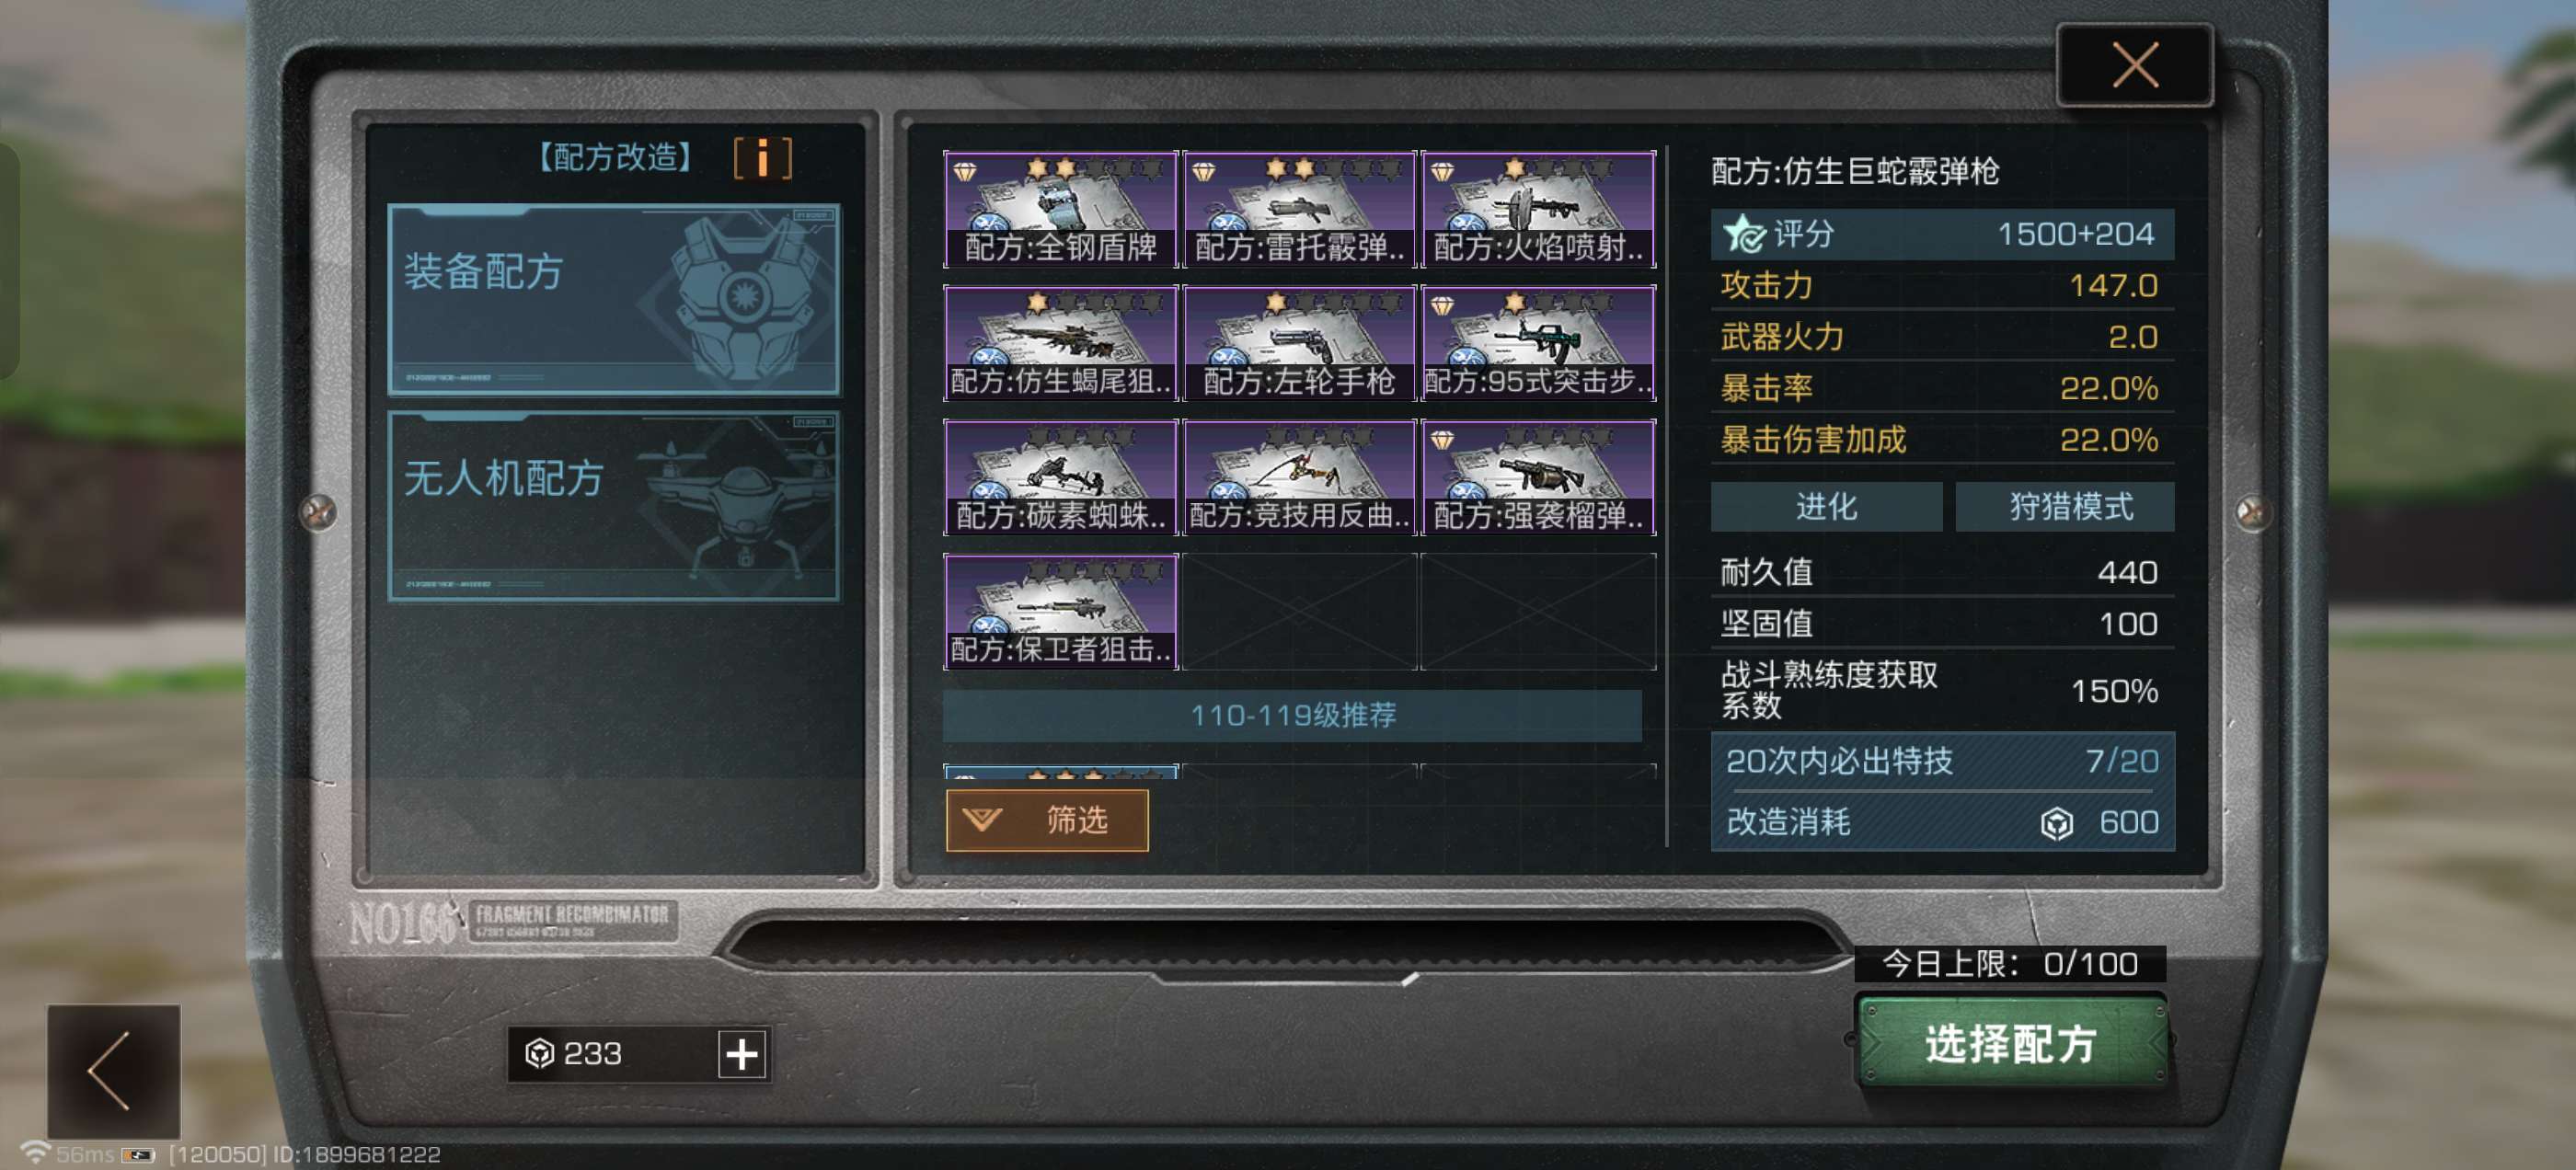Go back with the left arrow
Screen dimensions: 2576x1170
[x=114, y=1071]
